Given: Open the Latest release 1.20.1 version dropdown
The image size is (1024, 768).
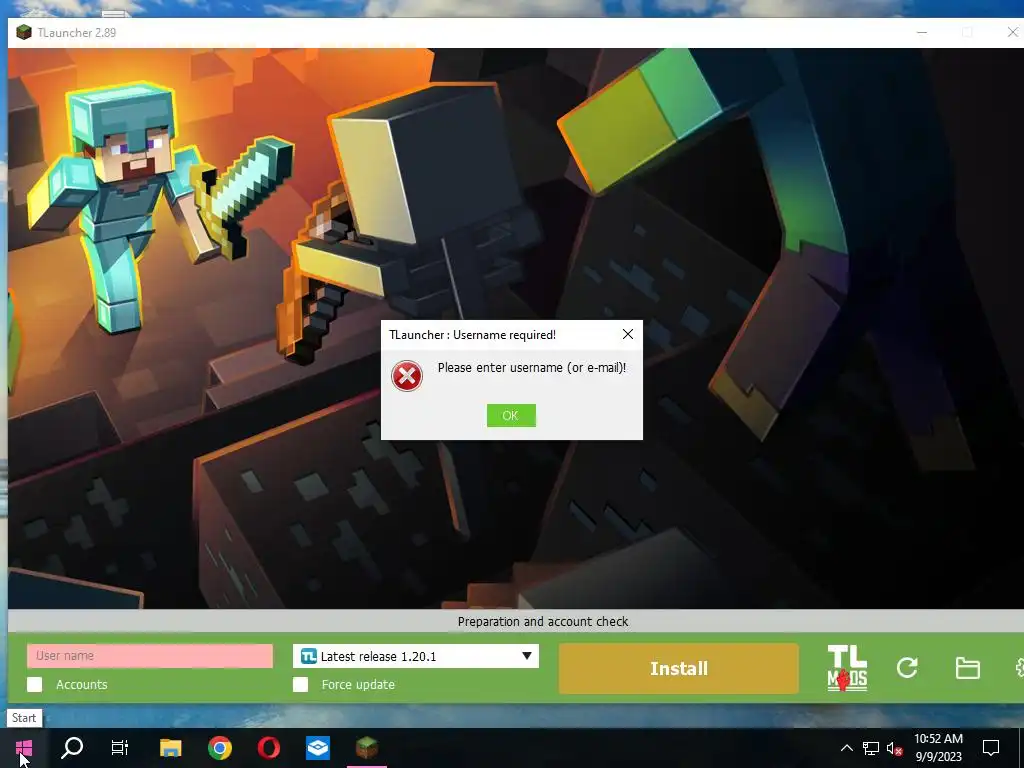Looking at the screenshot, I should tap(416, 656).
